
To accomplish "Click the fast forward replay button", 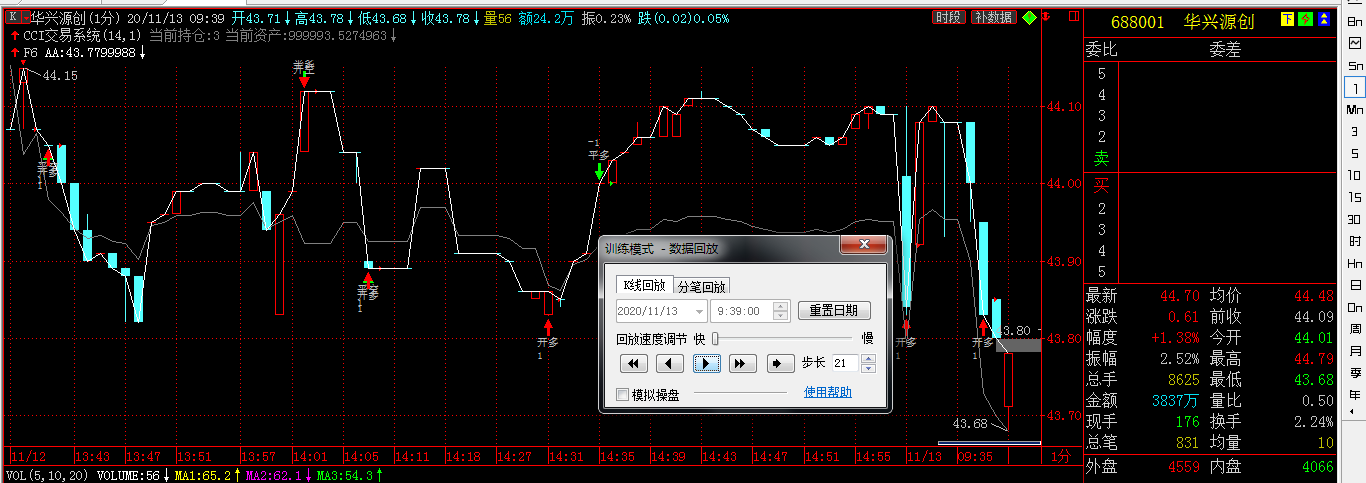I will [x=741, y=363].
